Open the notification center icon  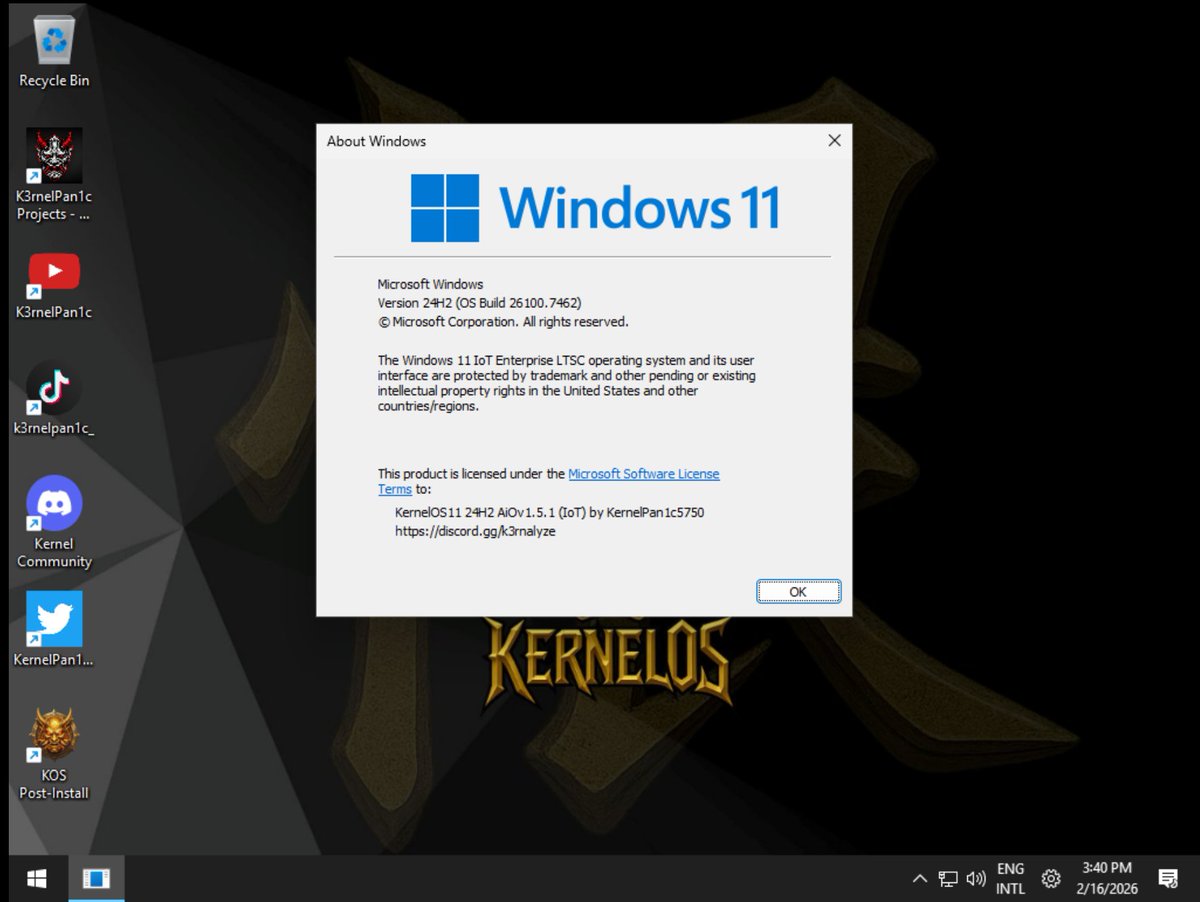pyautogui.click(x=1167, y=879)
